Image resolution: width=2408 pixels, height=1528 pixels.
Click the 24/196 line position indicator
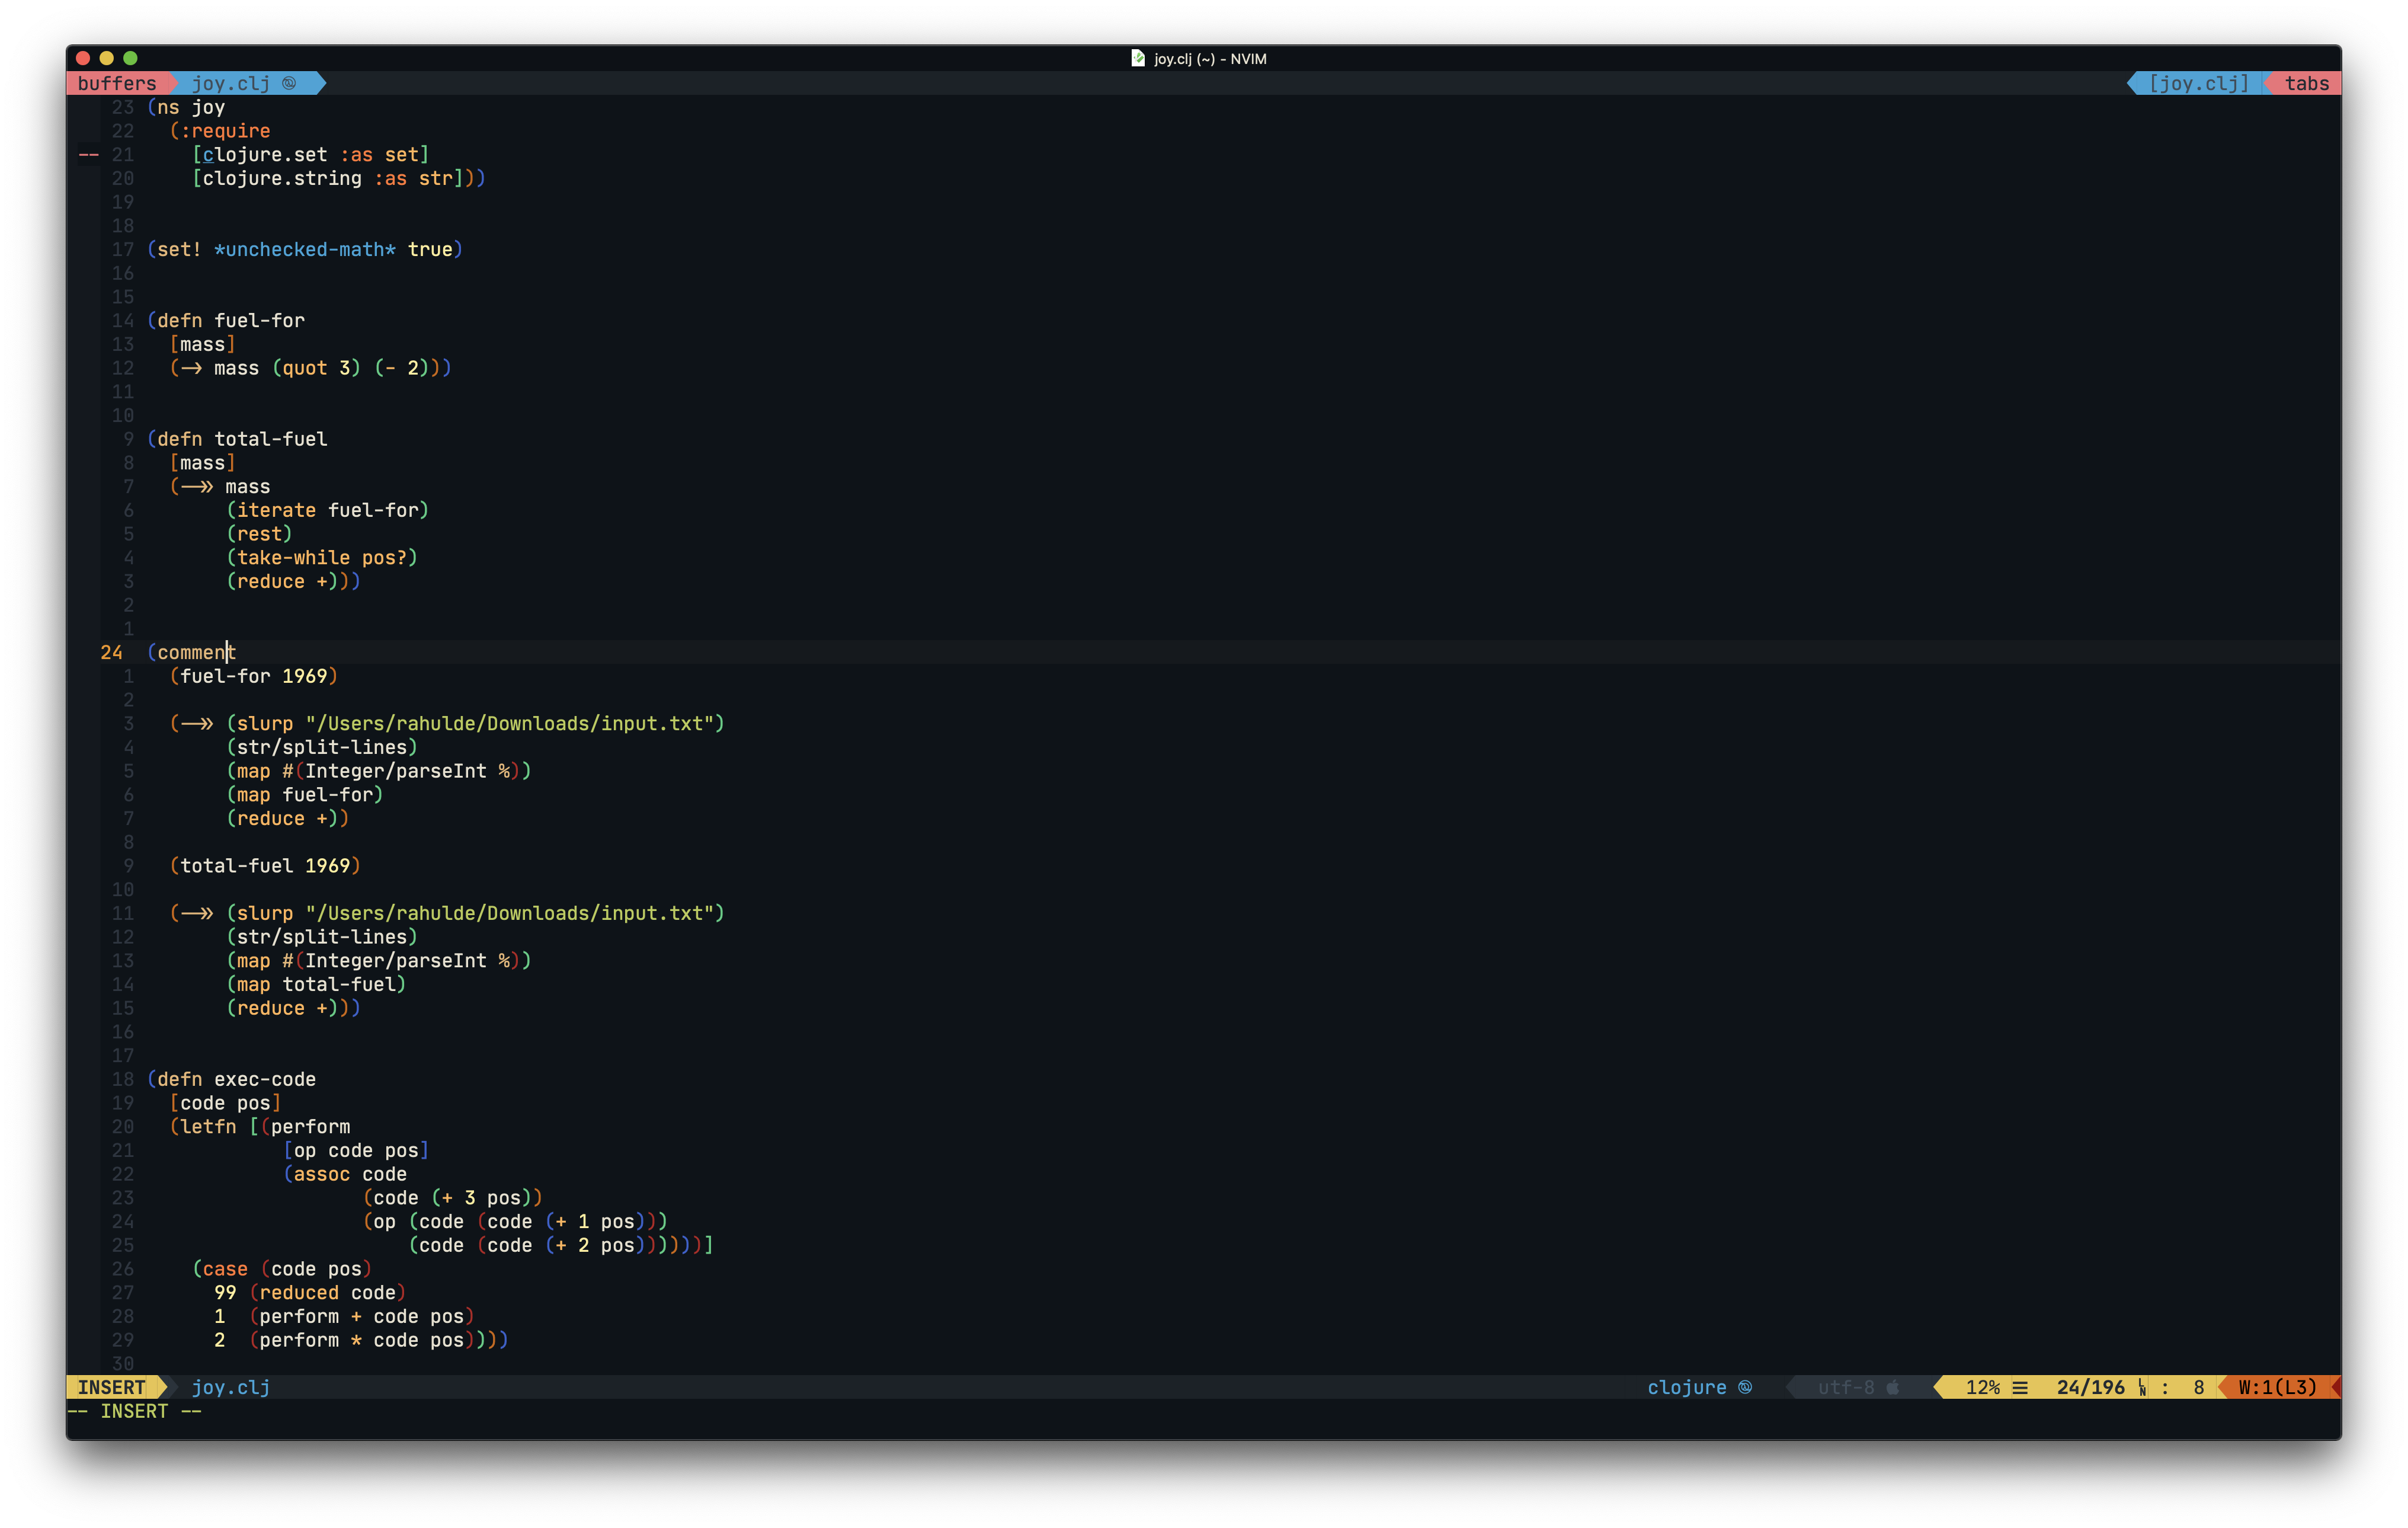point(2091,1387)
